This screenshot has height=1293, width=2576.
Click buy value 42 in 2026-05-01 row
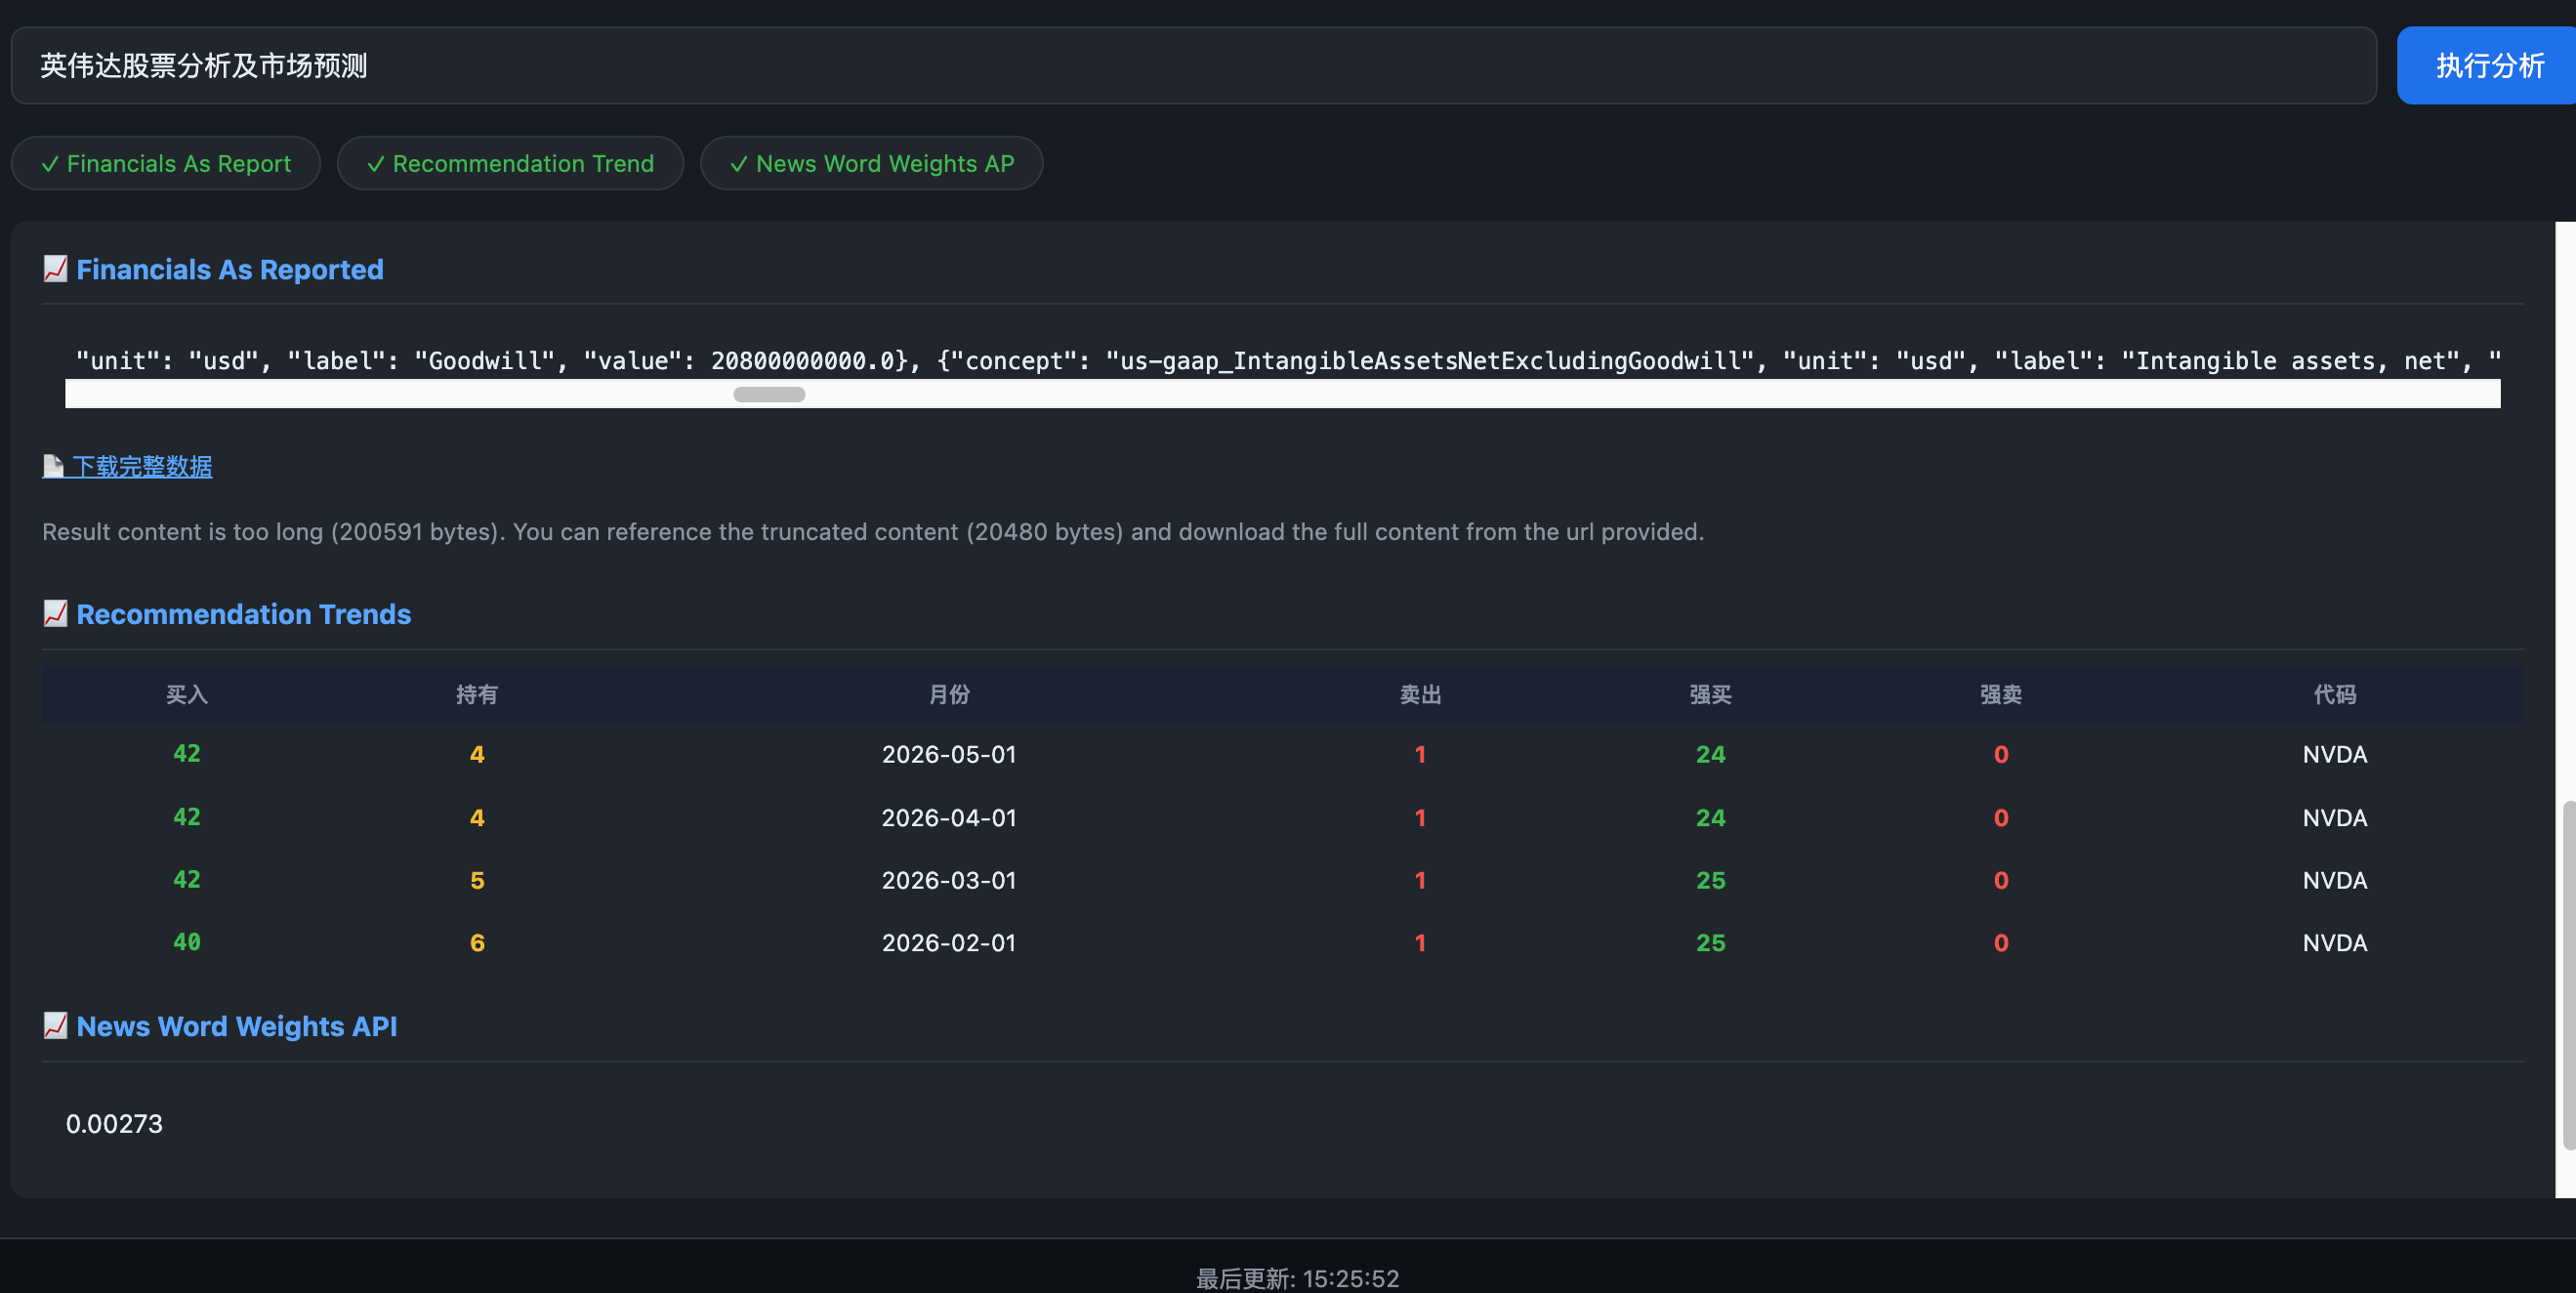[187, 754]
